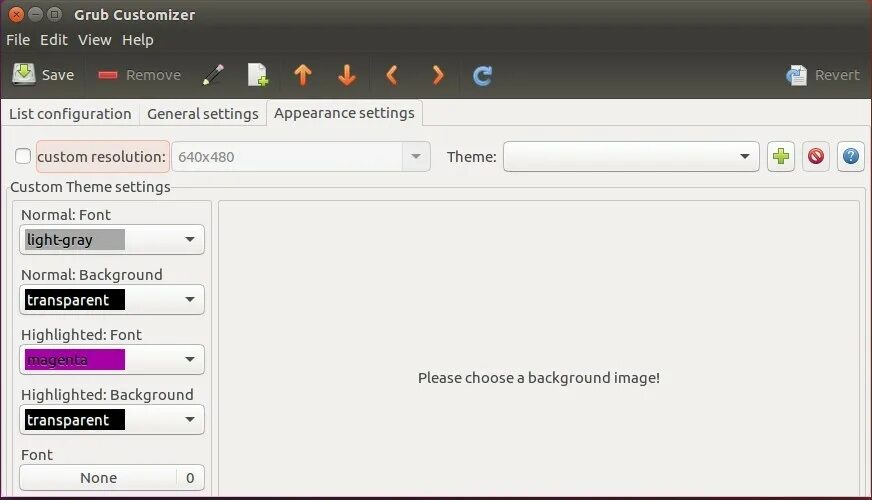Screen dimensions: 872x500
Task: Click the None font chooser button
Action: pos(112,478)
